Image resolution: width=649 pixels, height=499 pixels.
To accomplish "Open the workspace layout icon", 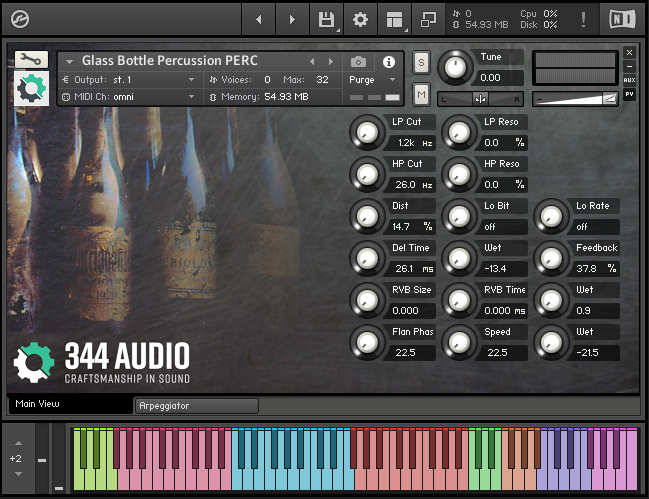I will coord(394,19).
